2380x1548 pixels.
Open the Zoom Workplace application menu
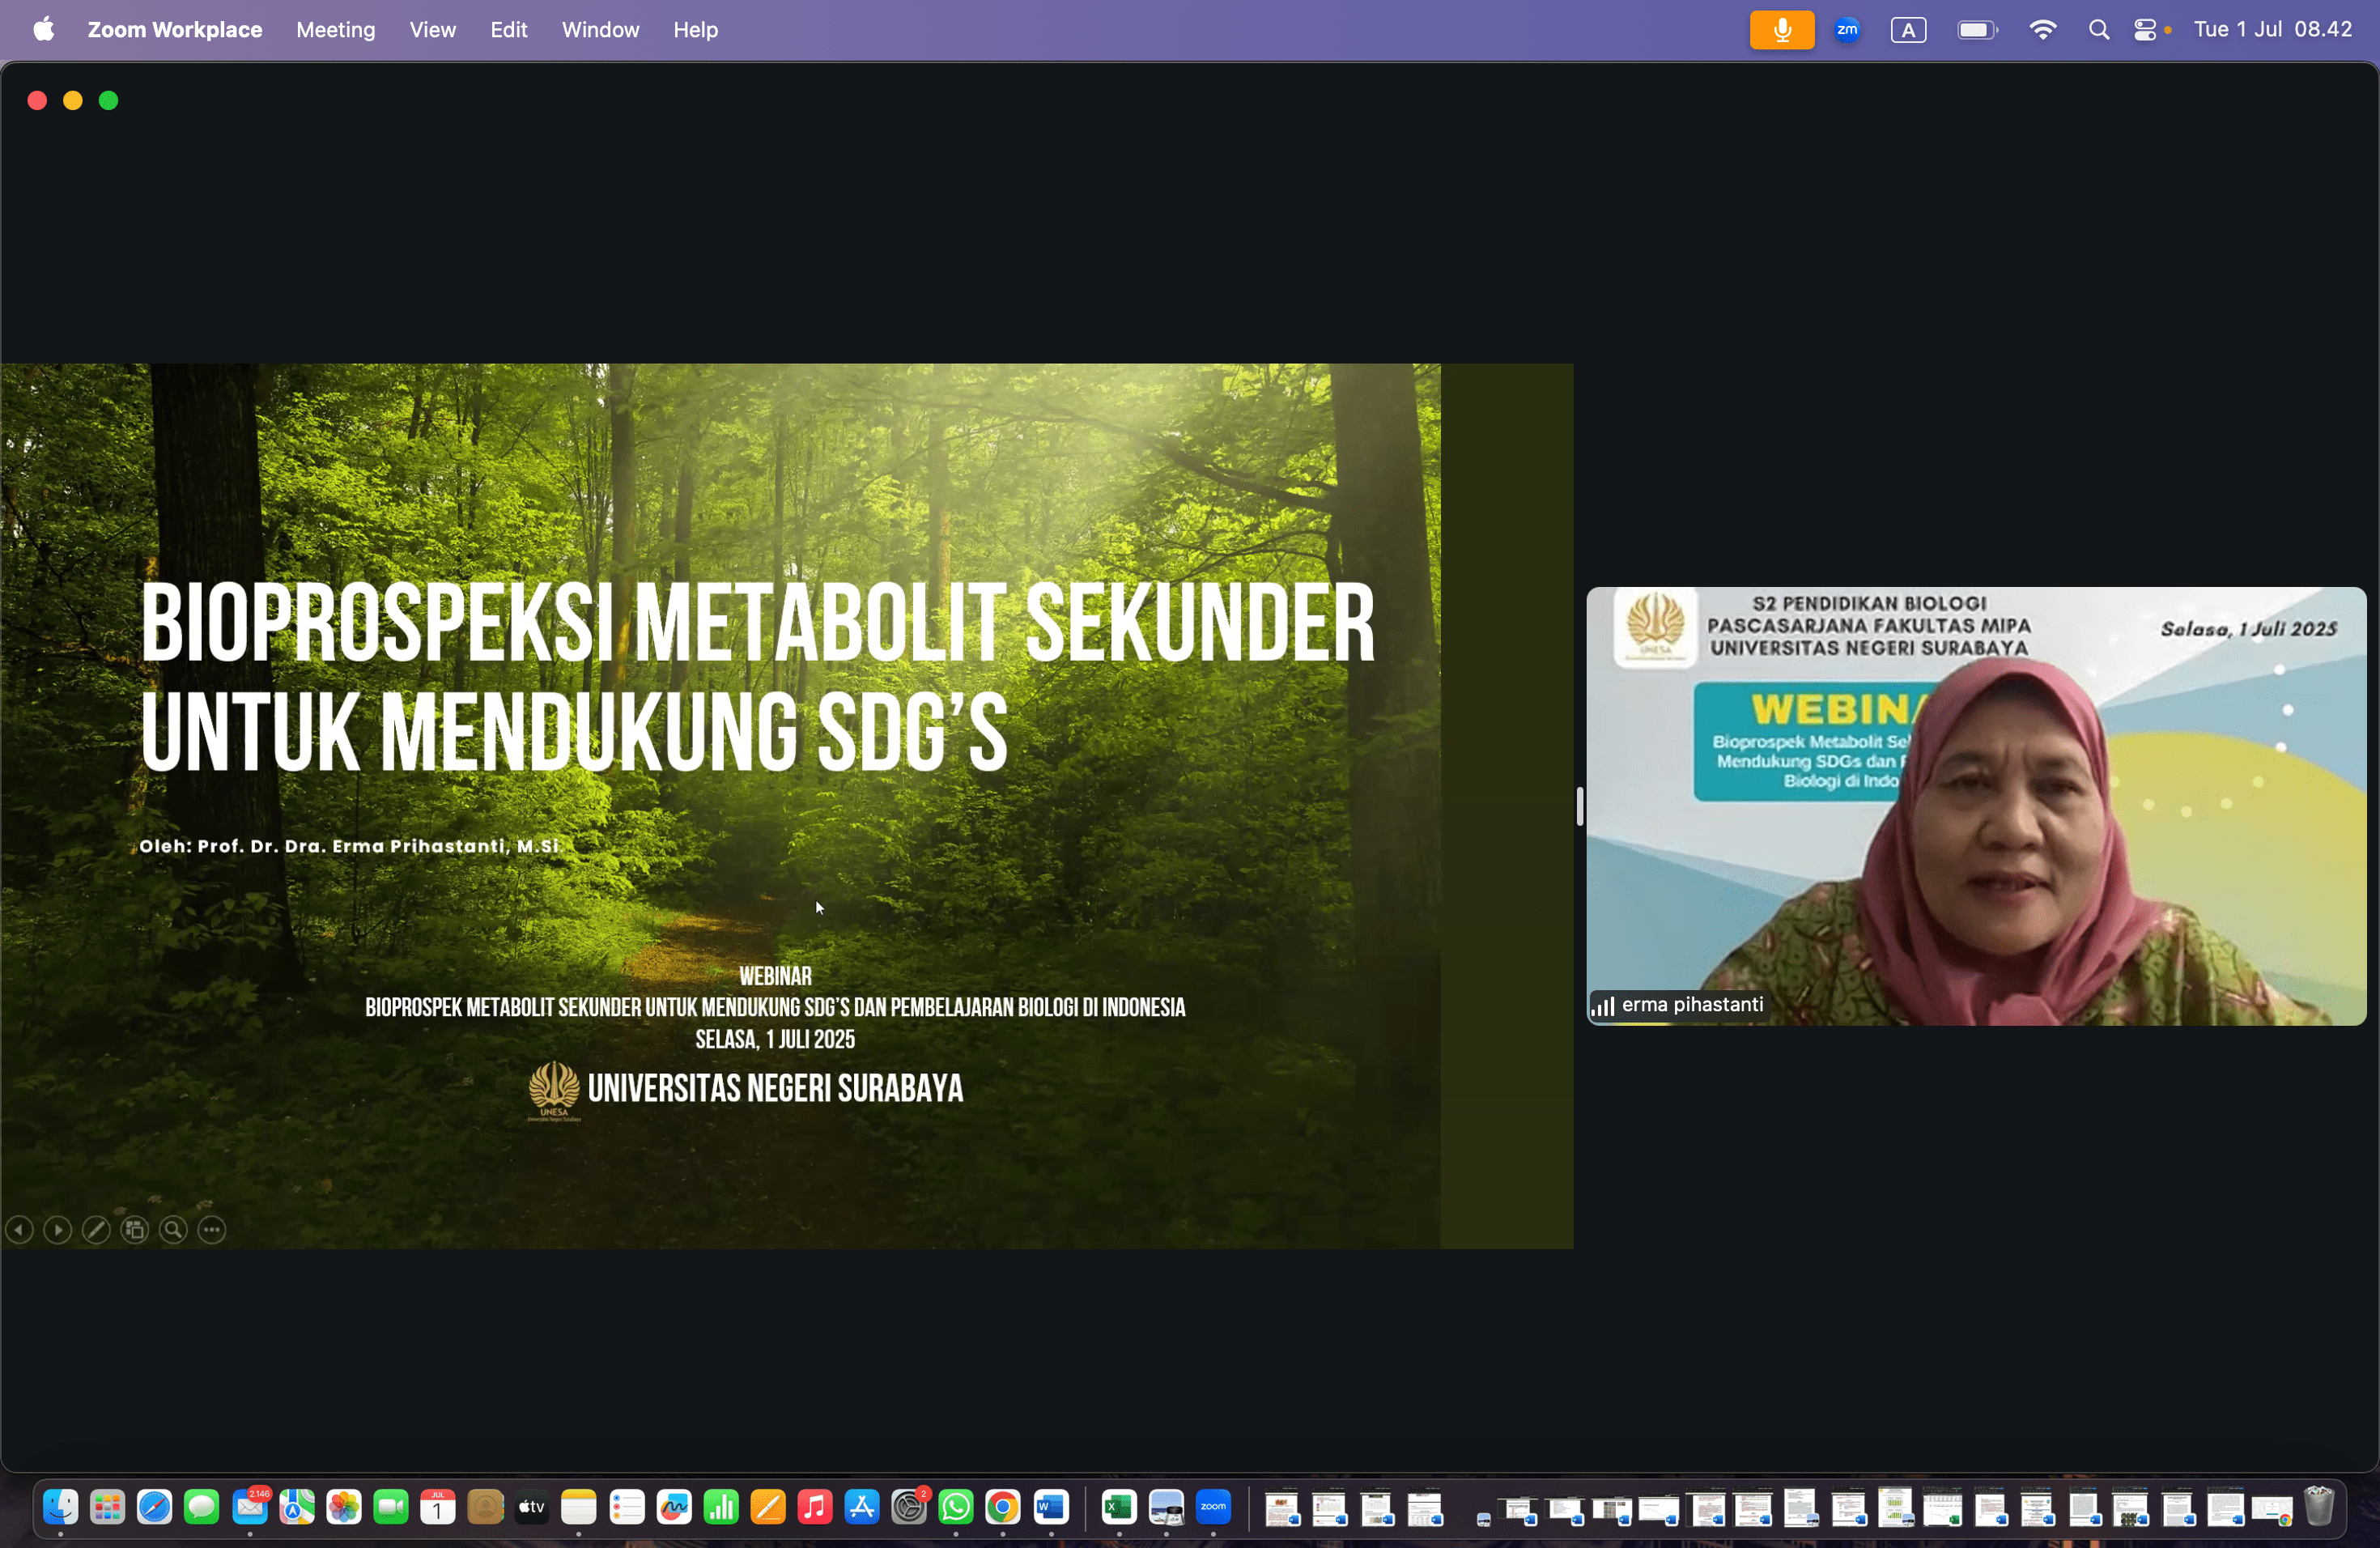[174, 30]
